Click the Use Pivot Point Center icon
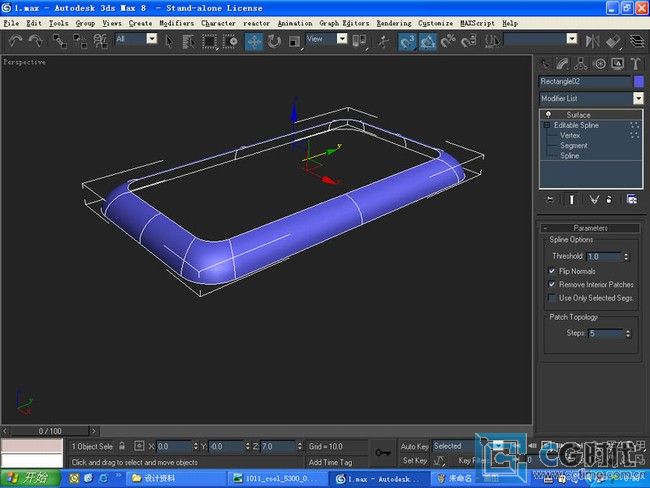650x488 pixels. tap(359, 41)
